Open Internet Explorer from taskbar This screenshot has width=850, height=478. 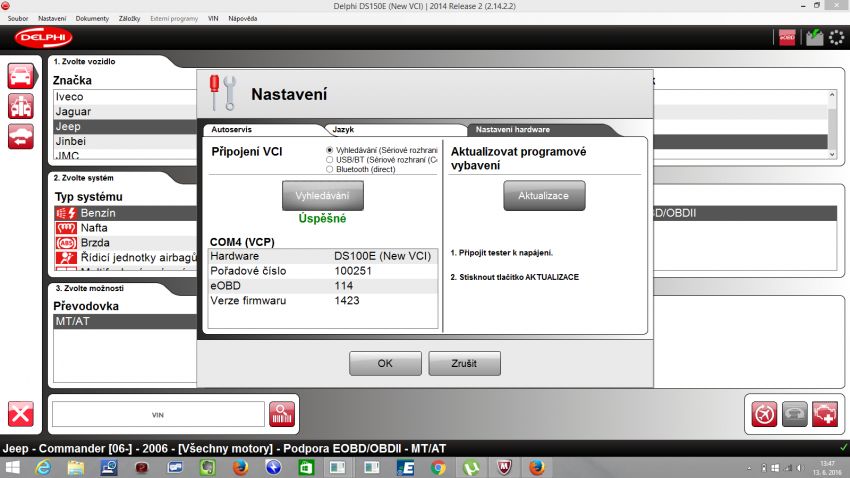point(43,467)
